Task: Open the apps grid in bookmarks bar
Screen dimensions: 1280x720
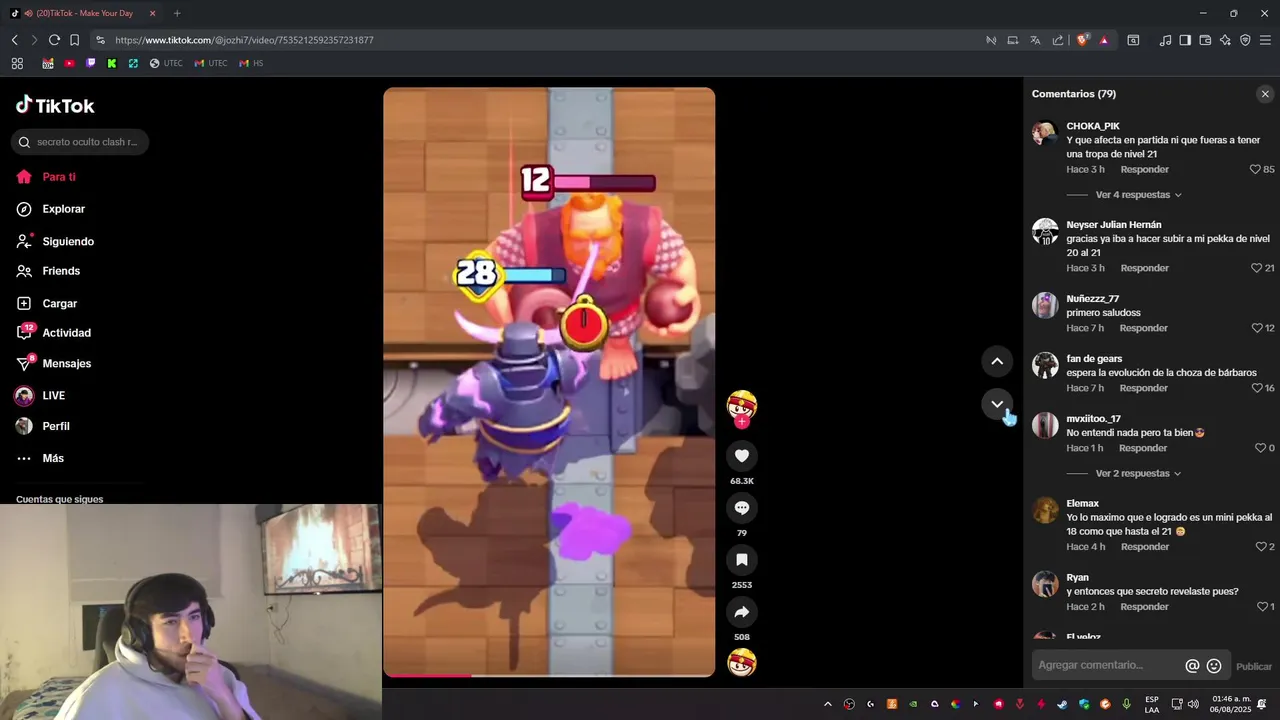Action: (17, 63)
